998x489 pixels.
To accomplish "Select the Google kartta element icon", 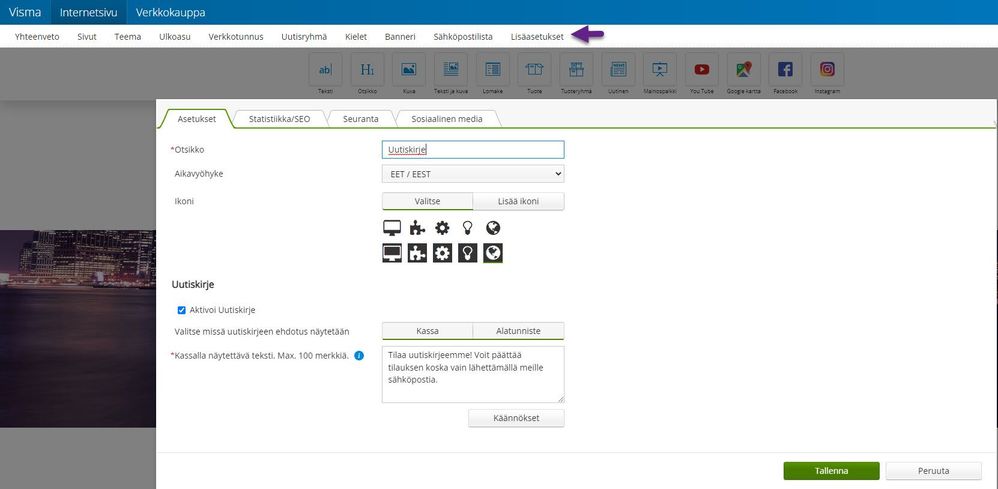I will click(x=743, y=69).
